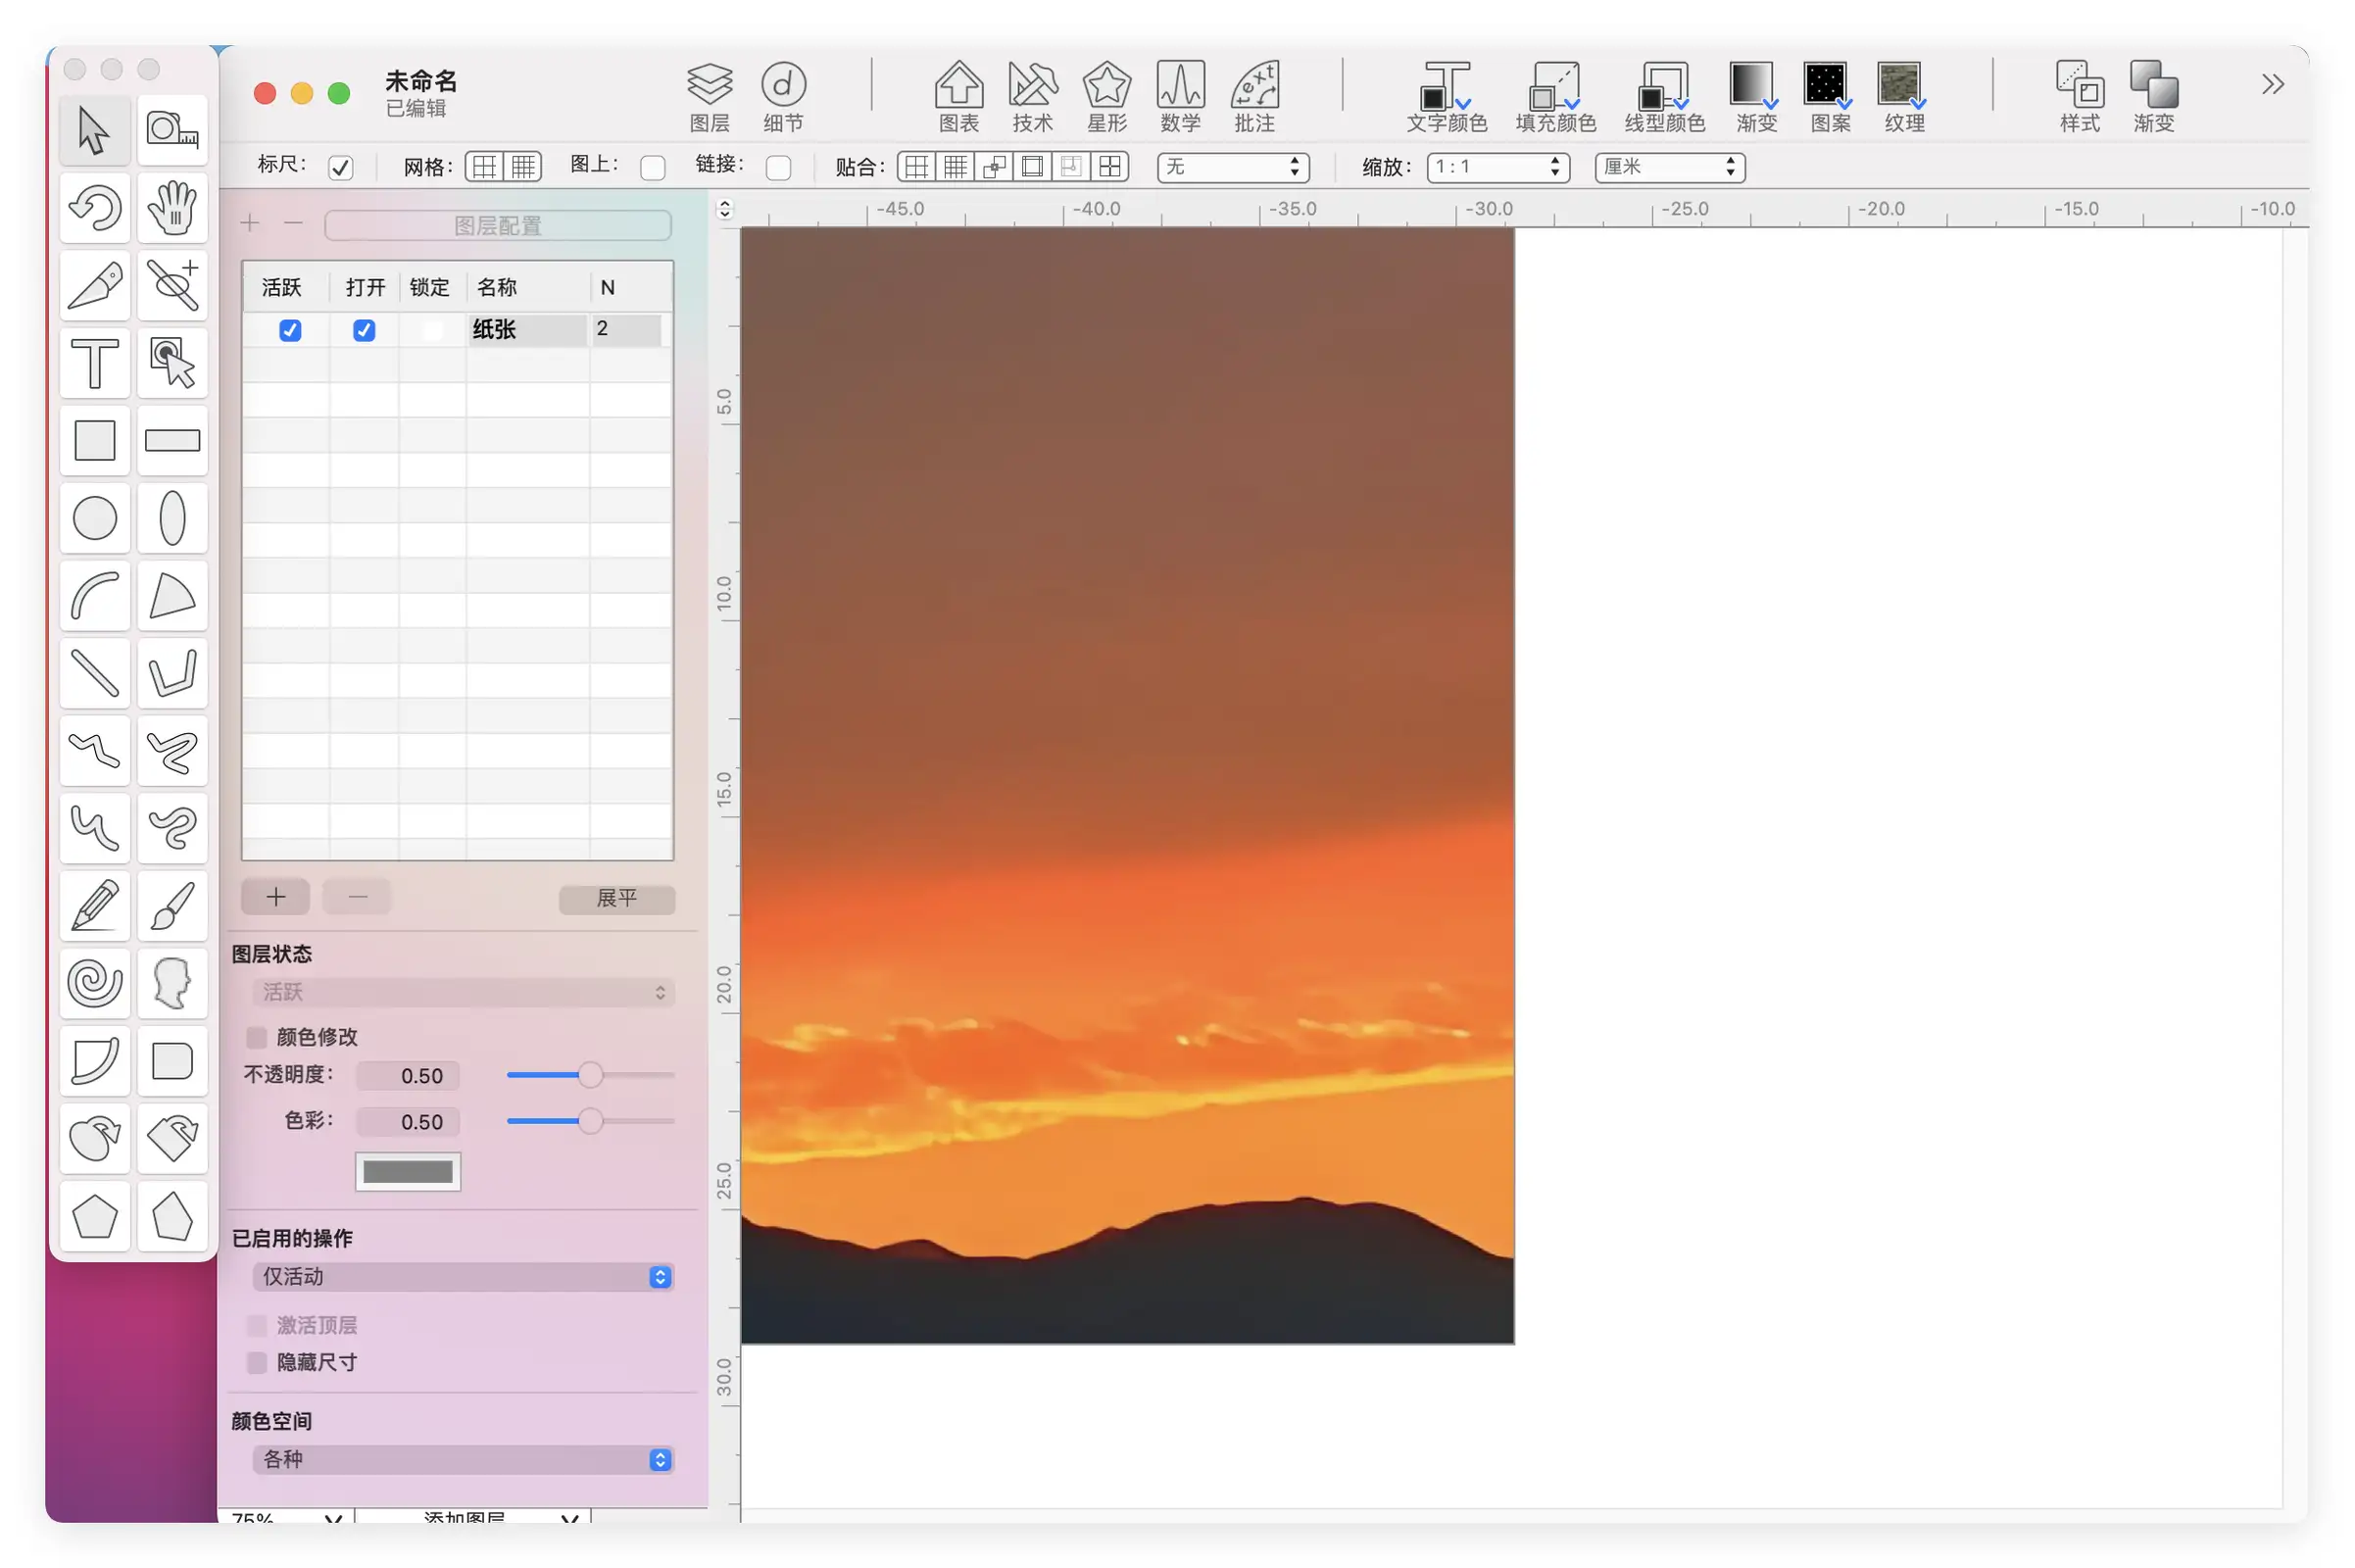Select the Pencil tool
This screenshot has width=2355, height=1568.
95,906
